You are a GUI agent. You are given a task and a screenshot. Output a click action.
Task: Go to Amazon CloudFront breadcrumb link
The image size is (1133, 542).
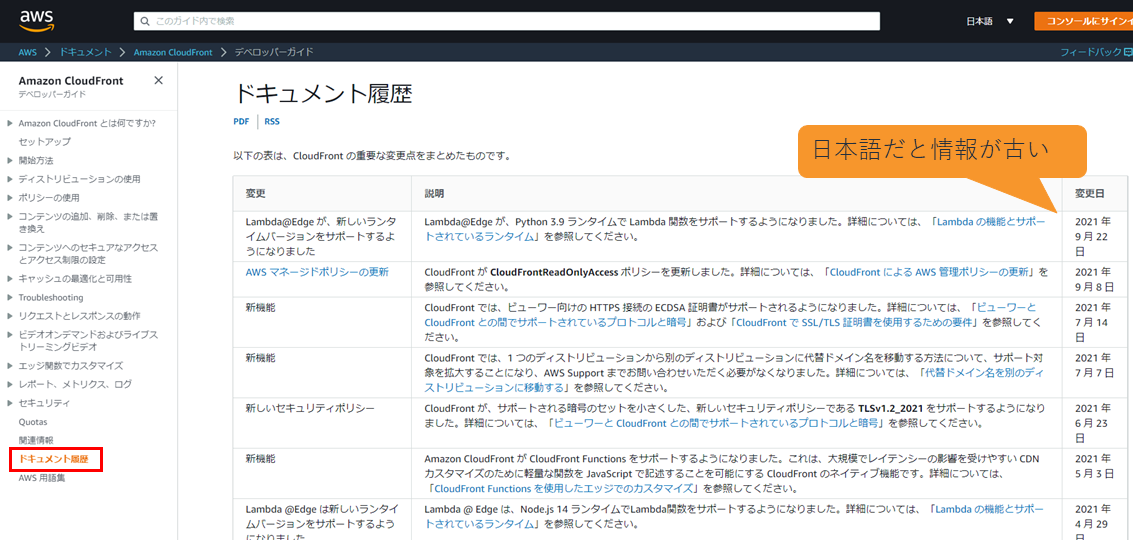[x=175, y=52]
